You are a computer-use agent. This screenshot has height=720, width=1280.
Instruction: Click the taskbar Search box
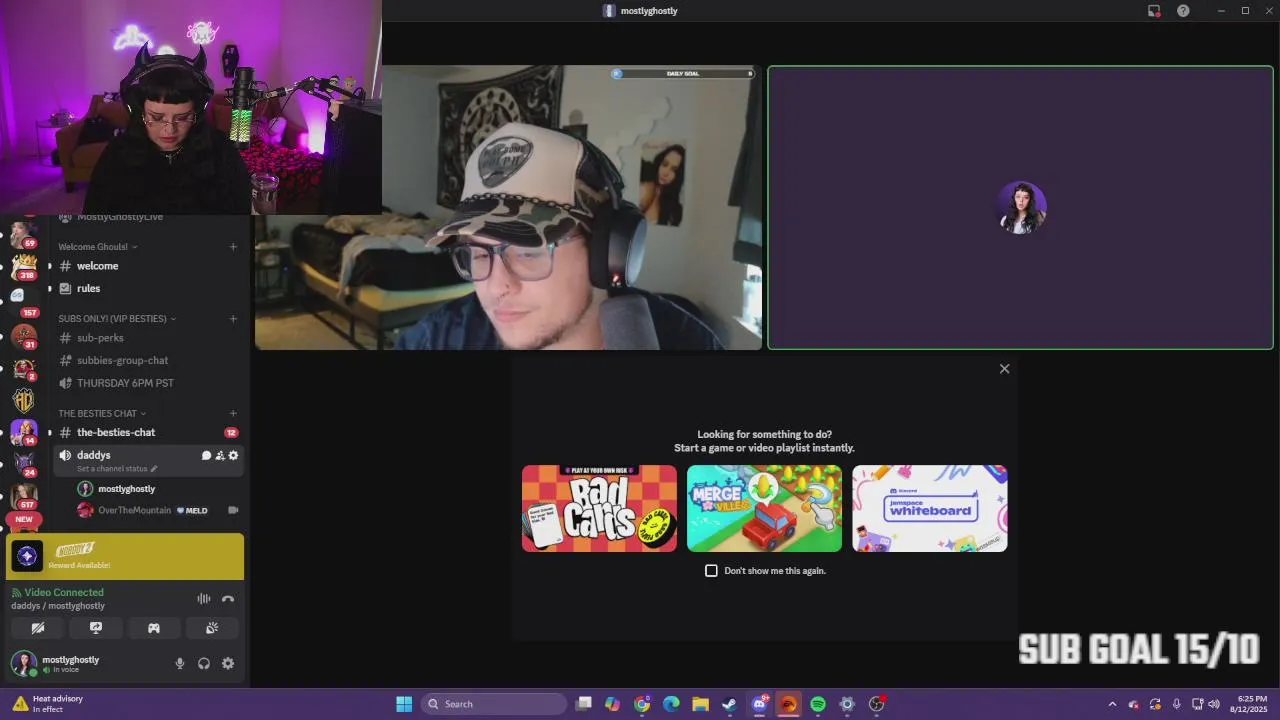click(x=494, y=704)
